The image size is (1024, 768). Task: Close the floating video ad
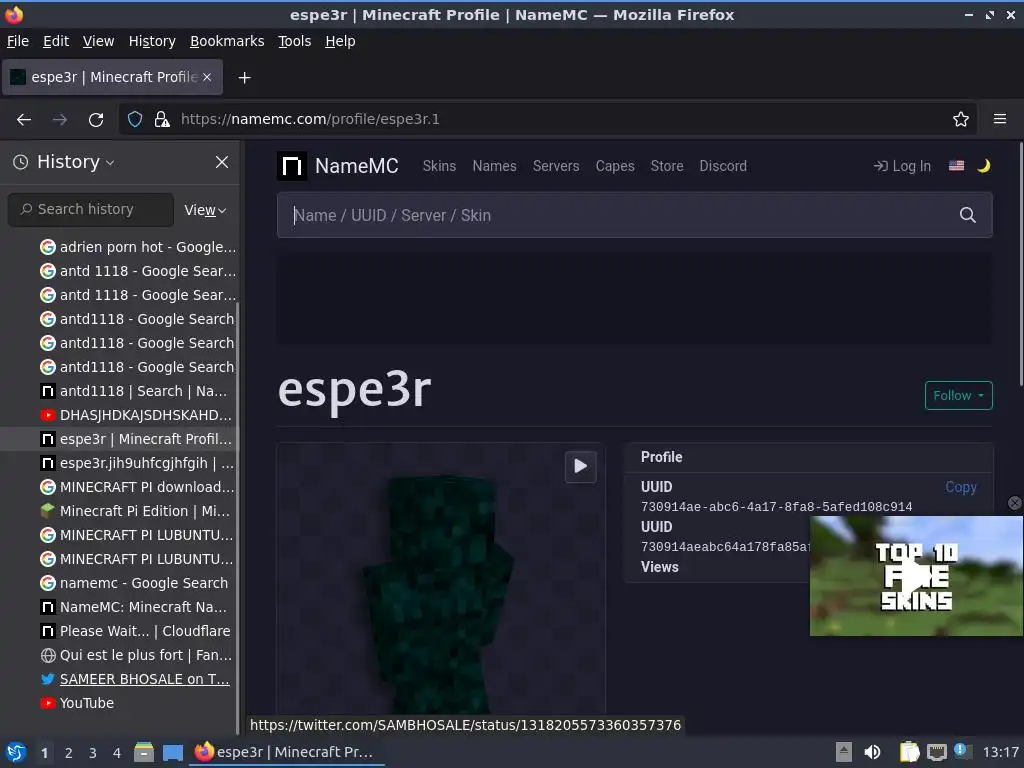[1014, 503]
